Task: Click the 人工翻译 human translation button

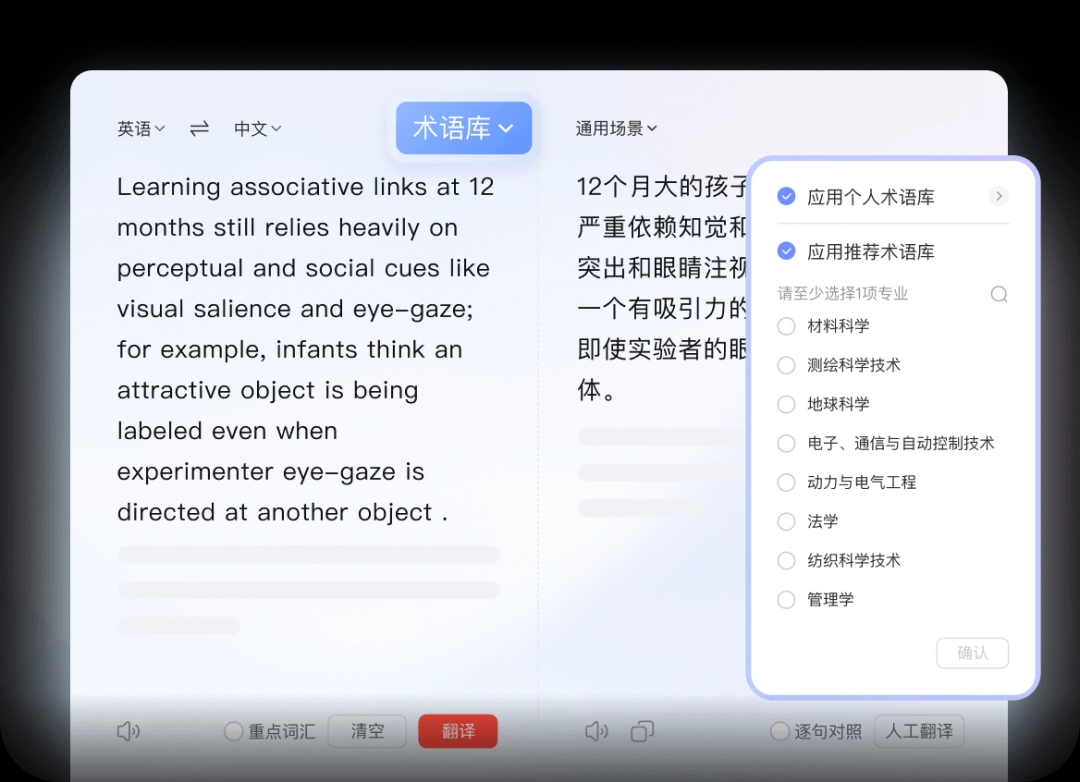Action: [919, 731]
